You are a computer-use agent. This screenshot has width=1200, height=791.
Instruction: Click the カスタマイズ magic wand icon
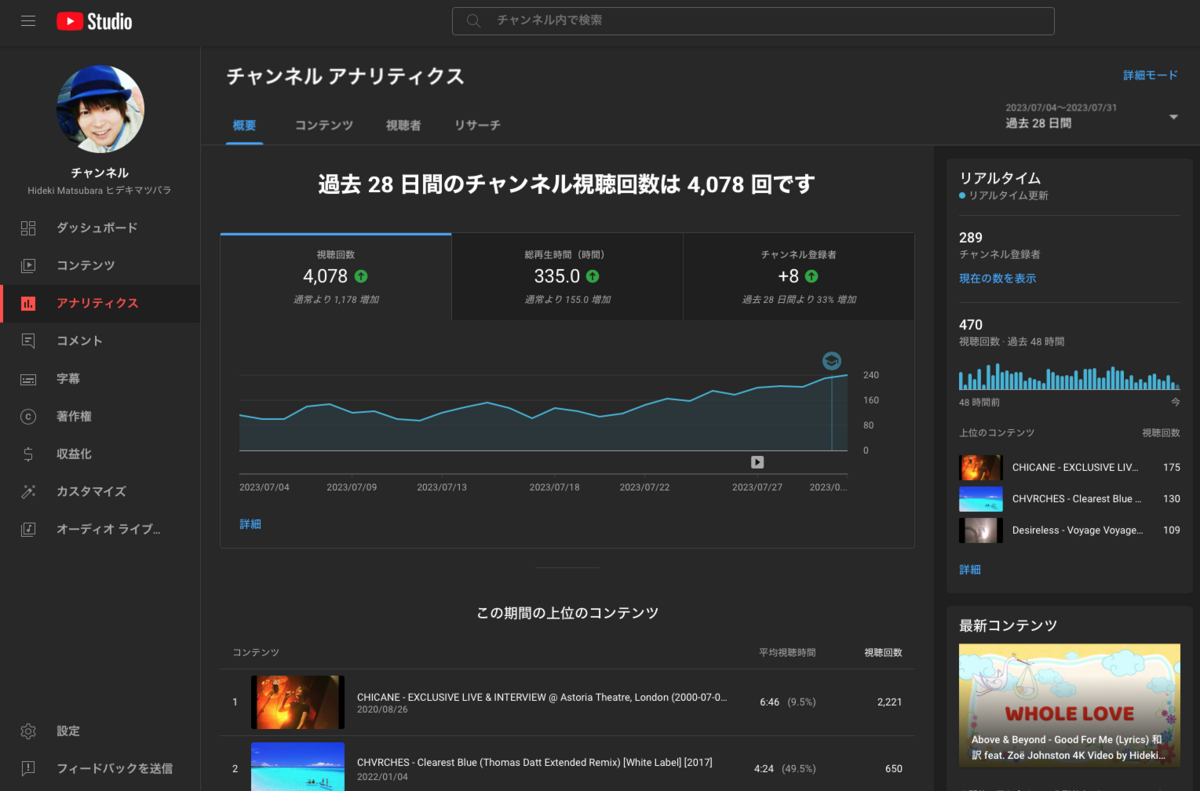28,492
